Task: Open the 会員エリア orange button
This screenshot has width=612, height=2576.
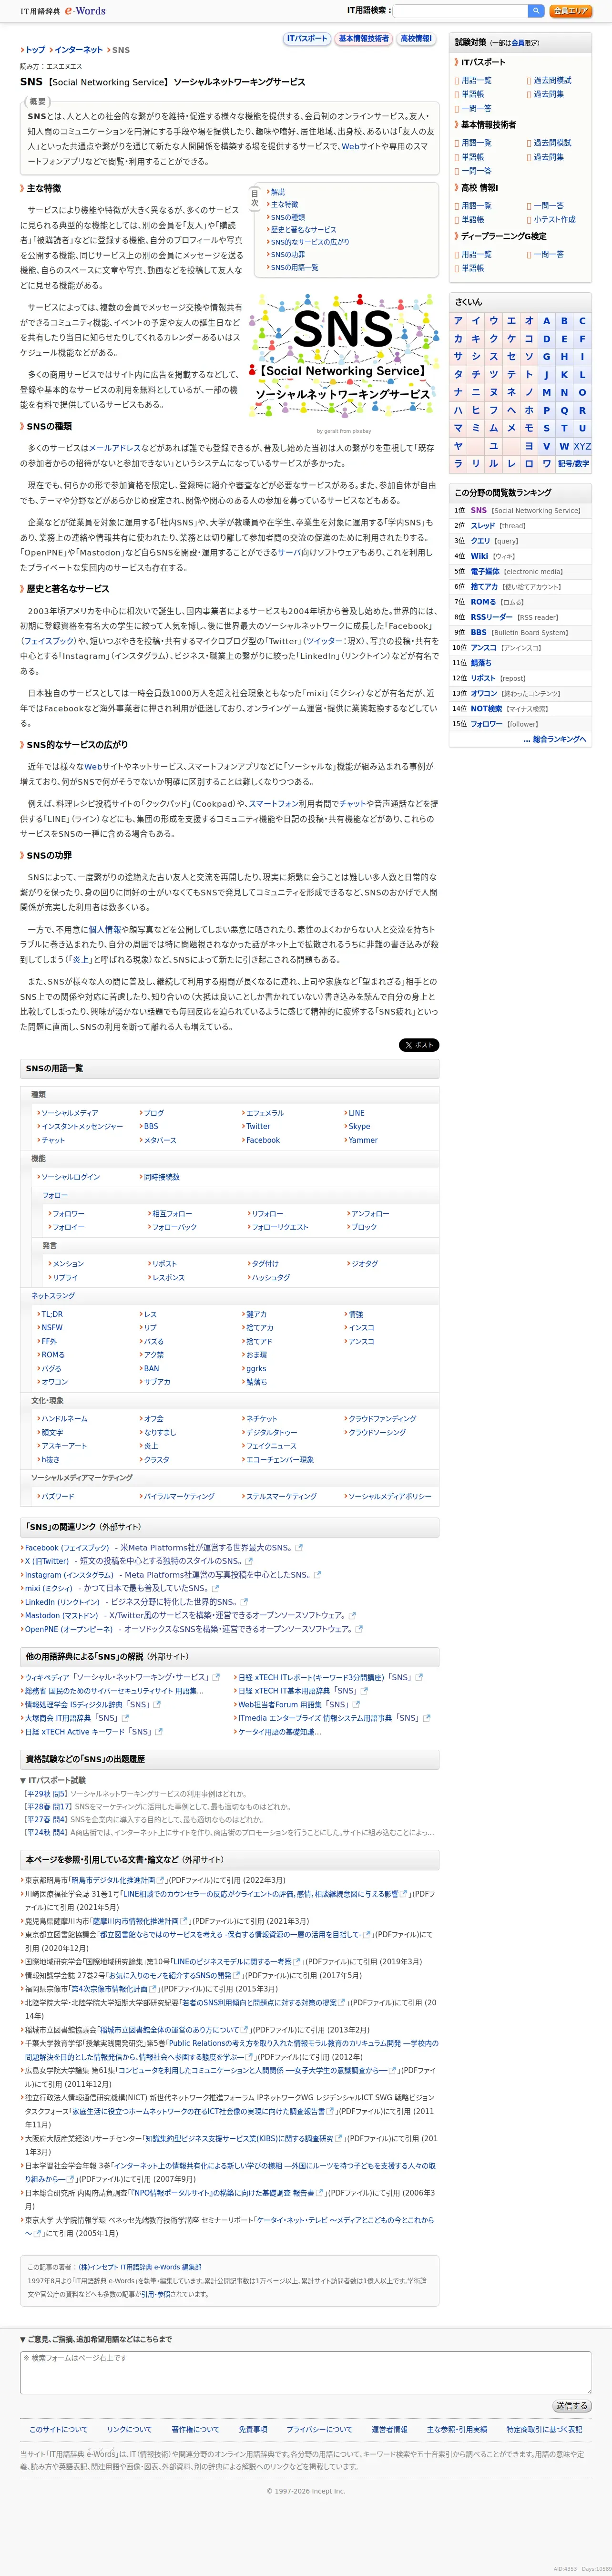Action: point(570,11)
